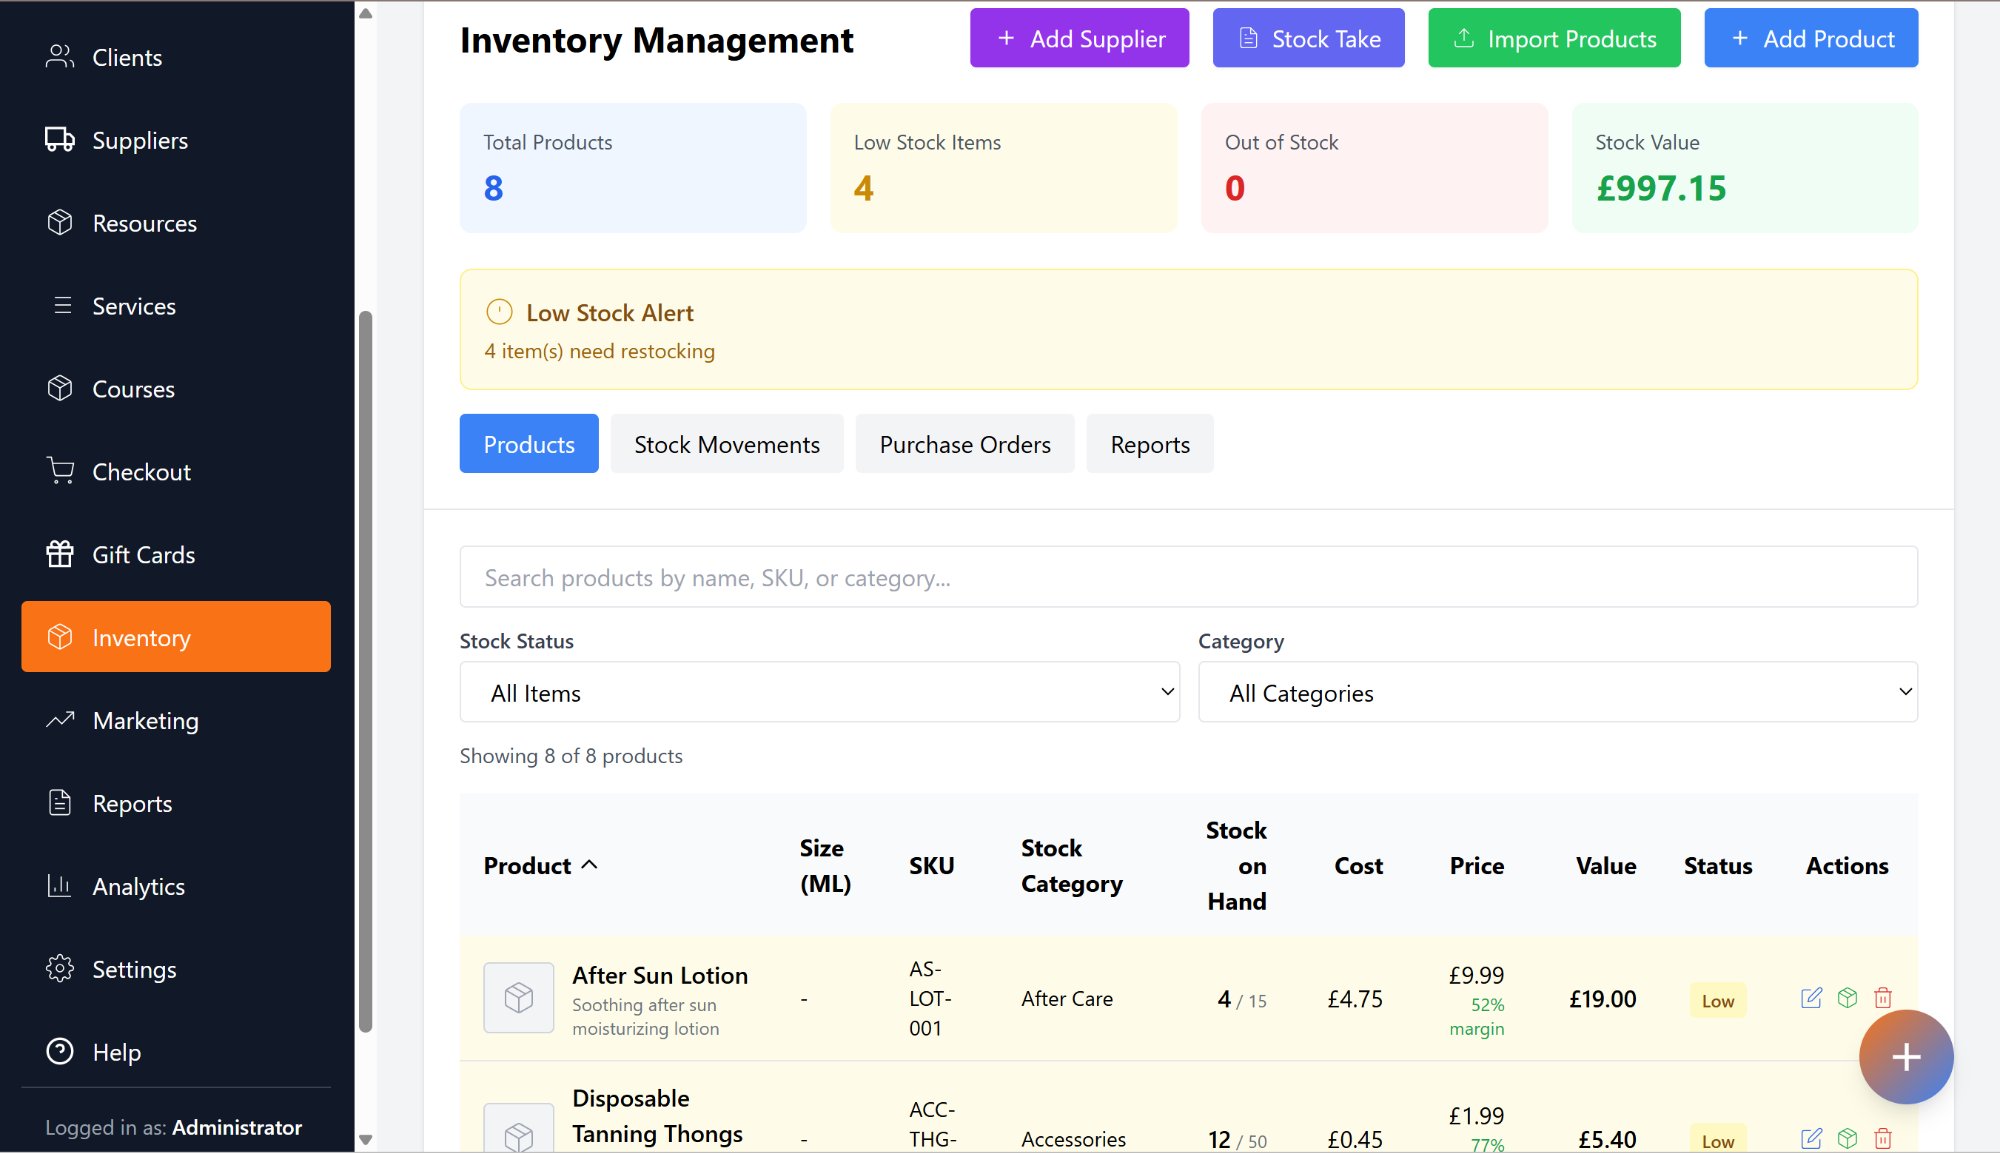Viewport: 2000px width, 1153px height.
Task: Switch to the Stock Movements tab
Action: point(726,444)
